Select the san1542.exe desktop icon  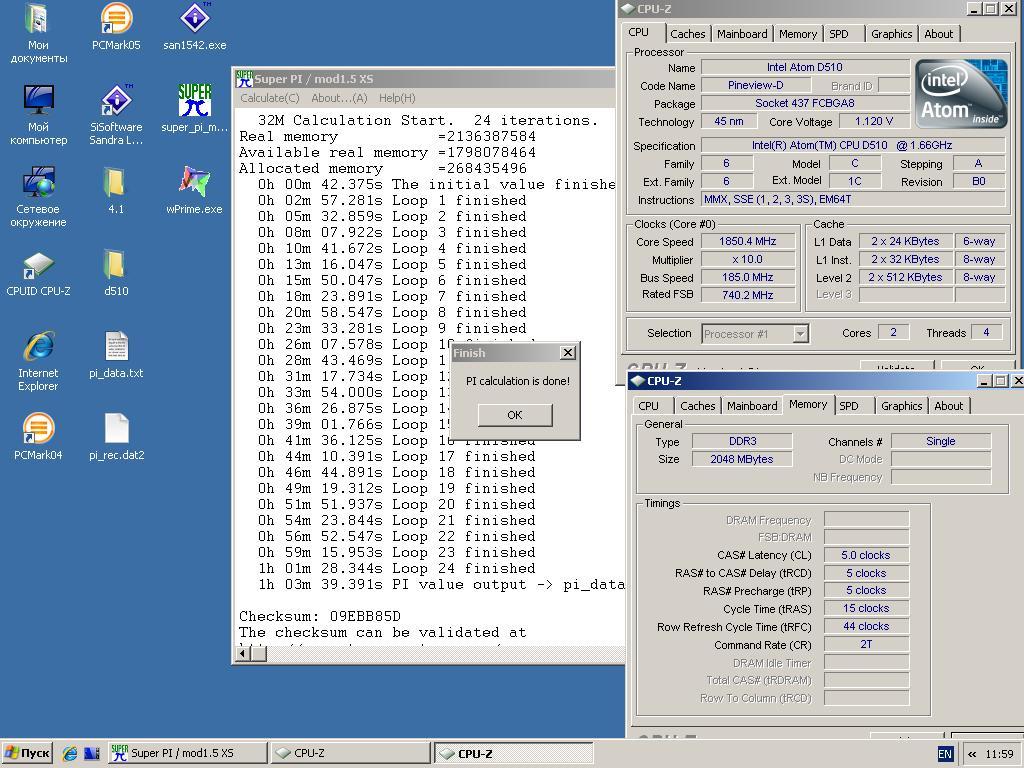click(195, 27)
